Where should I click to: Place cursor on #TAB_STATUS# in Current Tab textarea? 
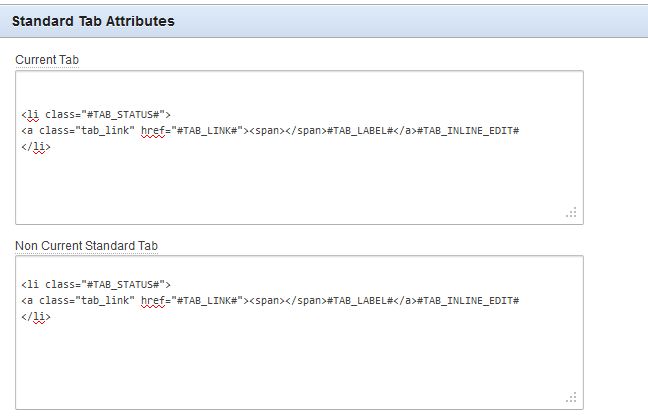128,115
